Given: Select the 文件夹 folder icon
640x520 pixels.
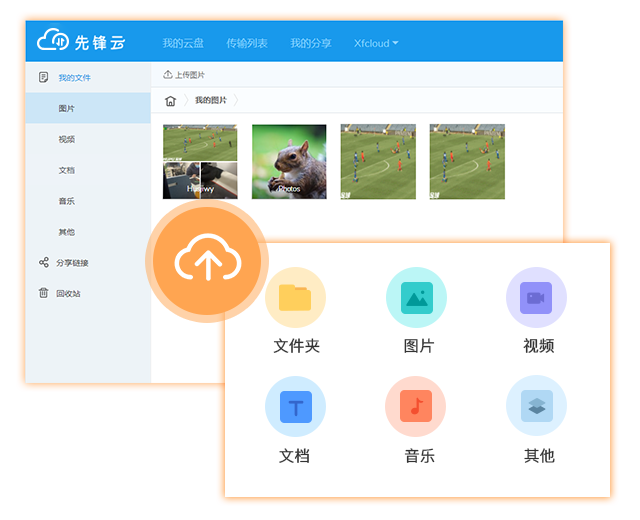Looking at the screenshot, I should 295,298.
